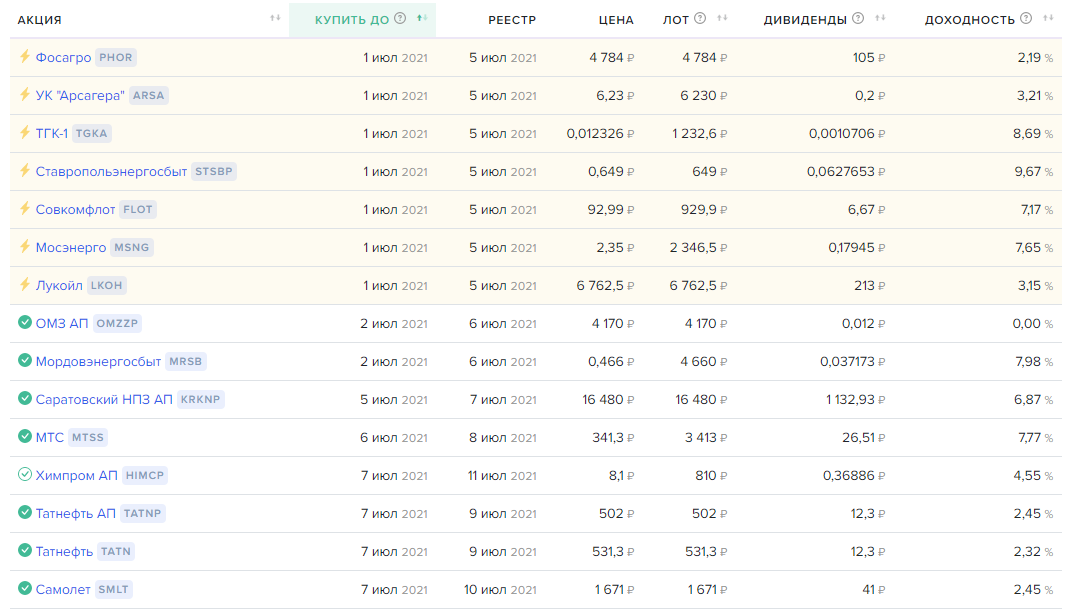Click lightning icon next to Ставропольэнергосбыт
1070x609 pixels.
[25, 171]
